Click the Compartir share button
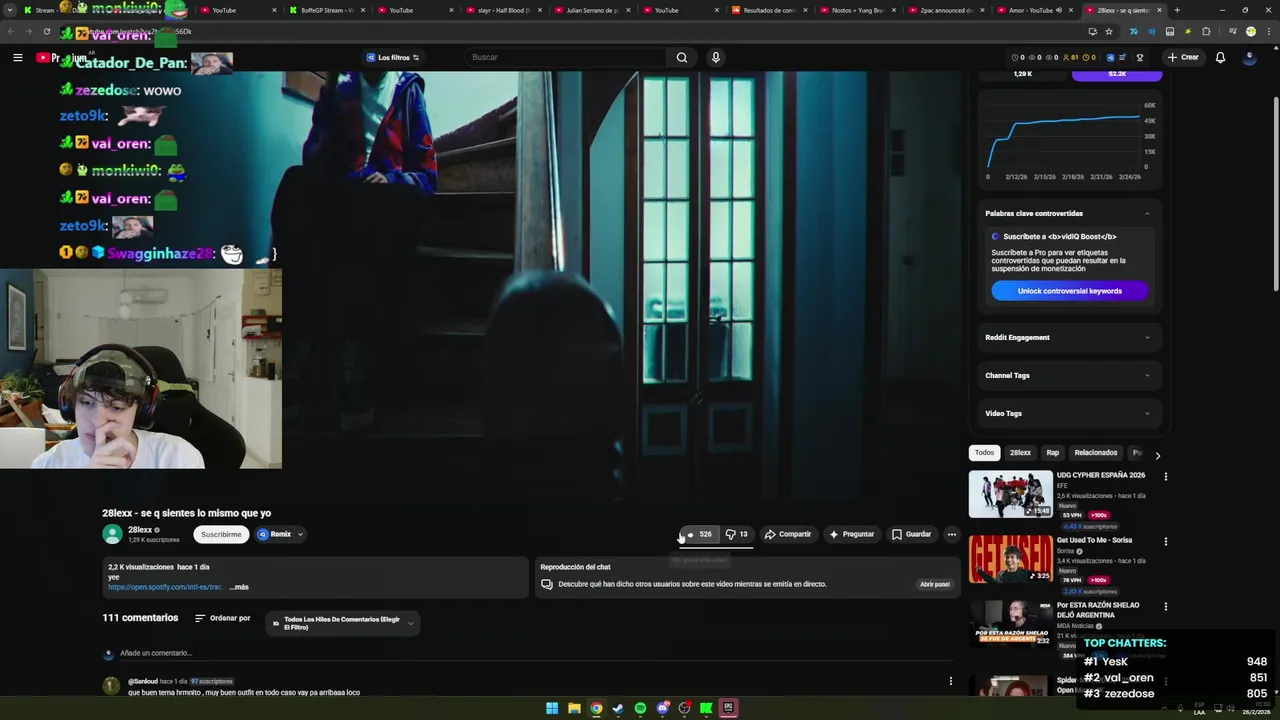The image size is (1280, 720). click(x=788, y=534)
